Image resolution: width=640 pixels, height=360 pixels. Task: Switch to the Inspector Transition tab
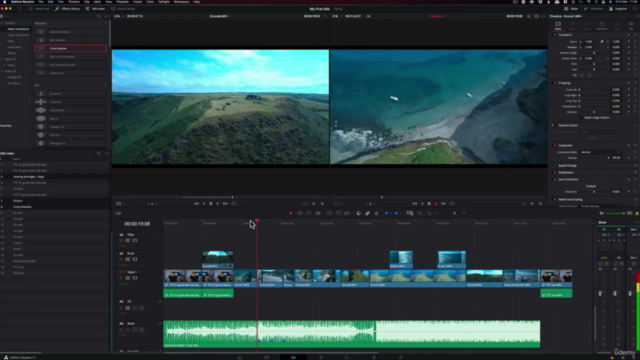click(x=602, y=26)
